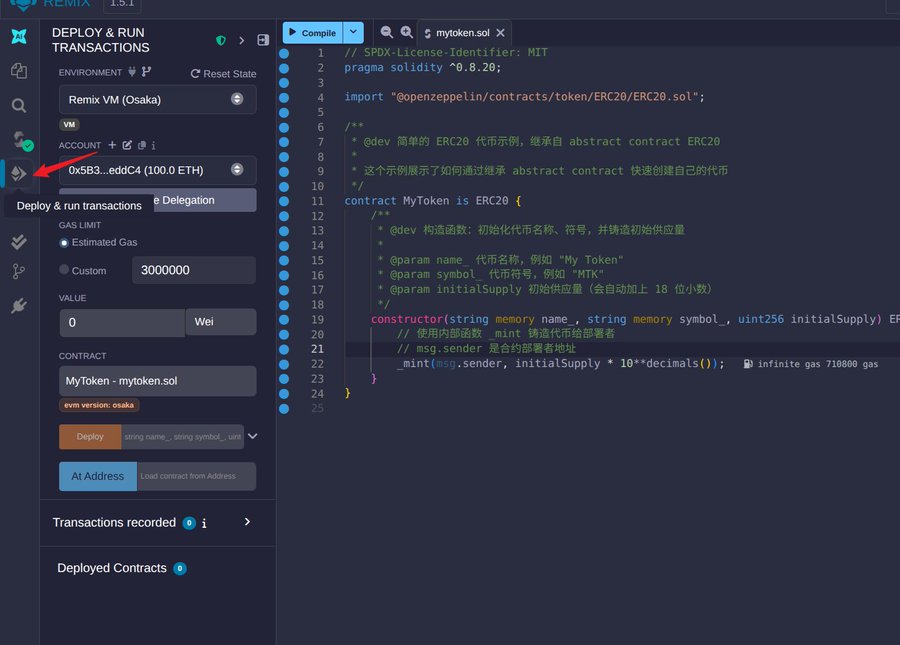
Task: Focus the Load contract from Address field
Action: click(x=196, y=476)
